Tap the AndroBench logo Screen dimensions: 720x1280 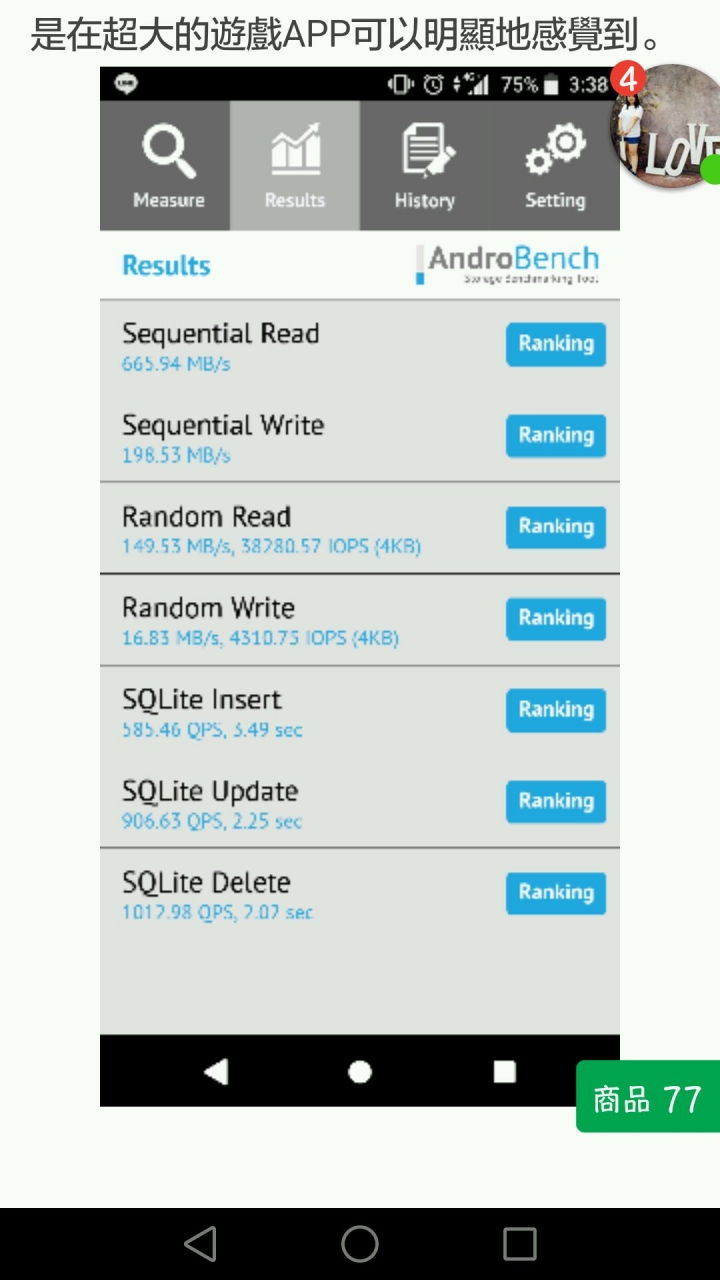click(508, 265)
